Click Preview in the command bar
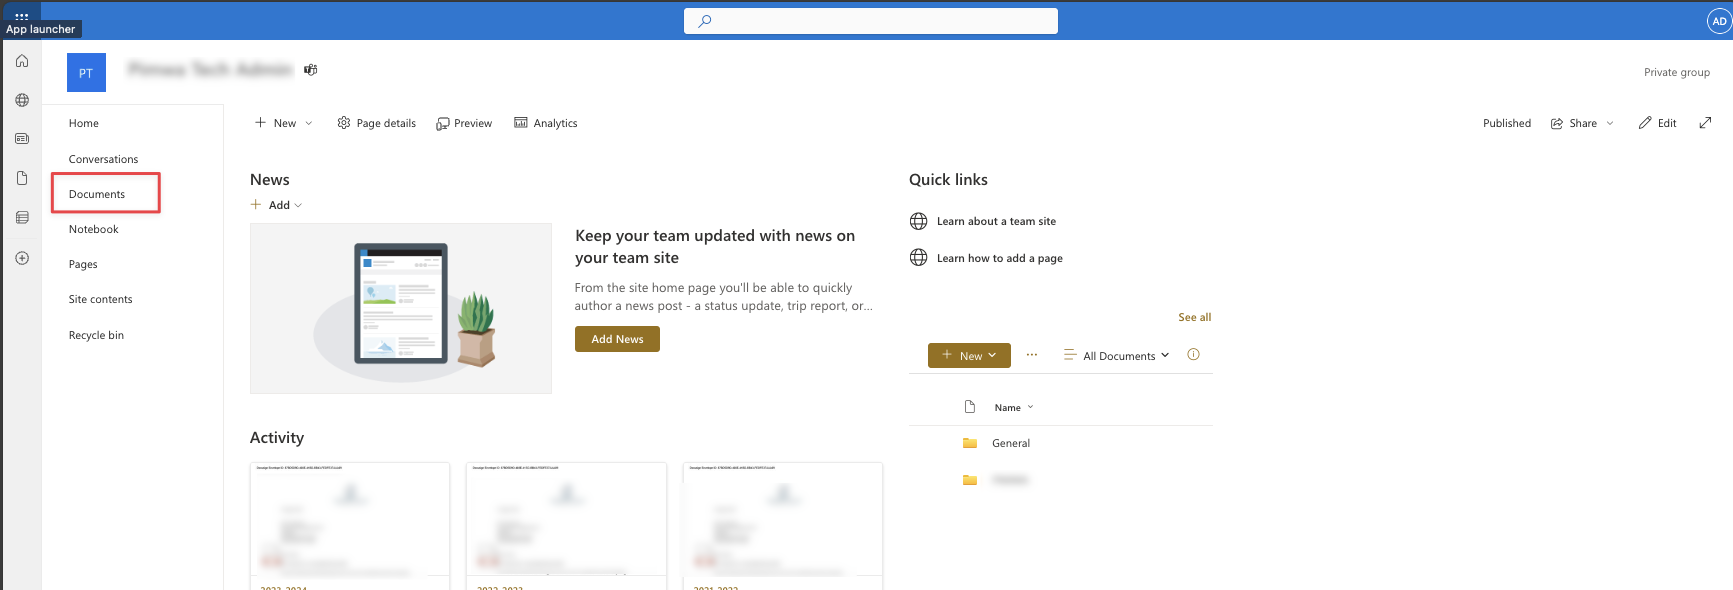This screenshot has height=590, width=1733. point(464,123)
